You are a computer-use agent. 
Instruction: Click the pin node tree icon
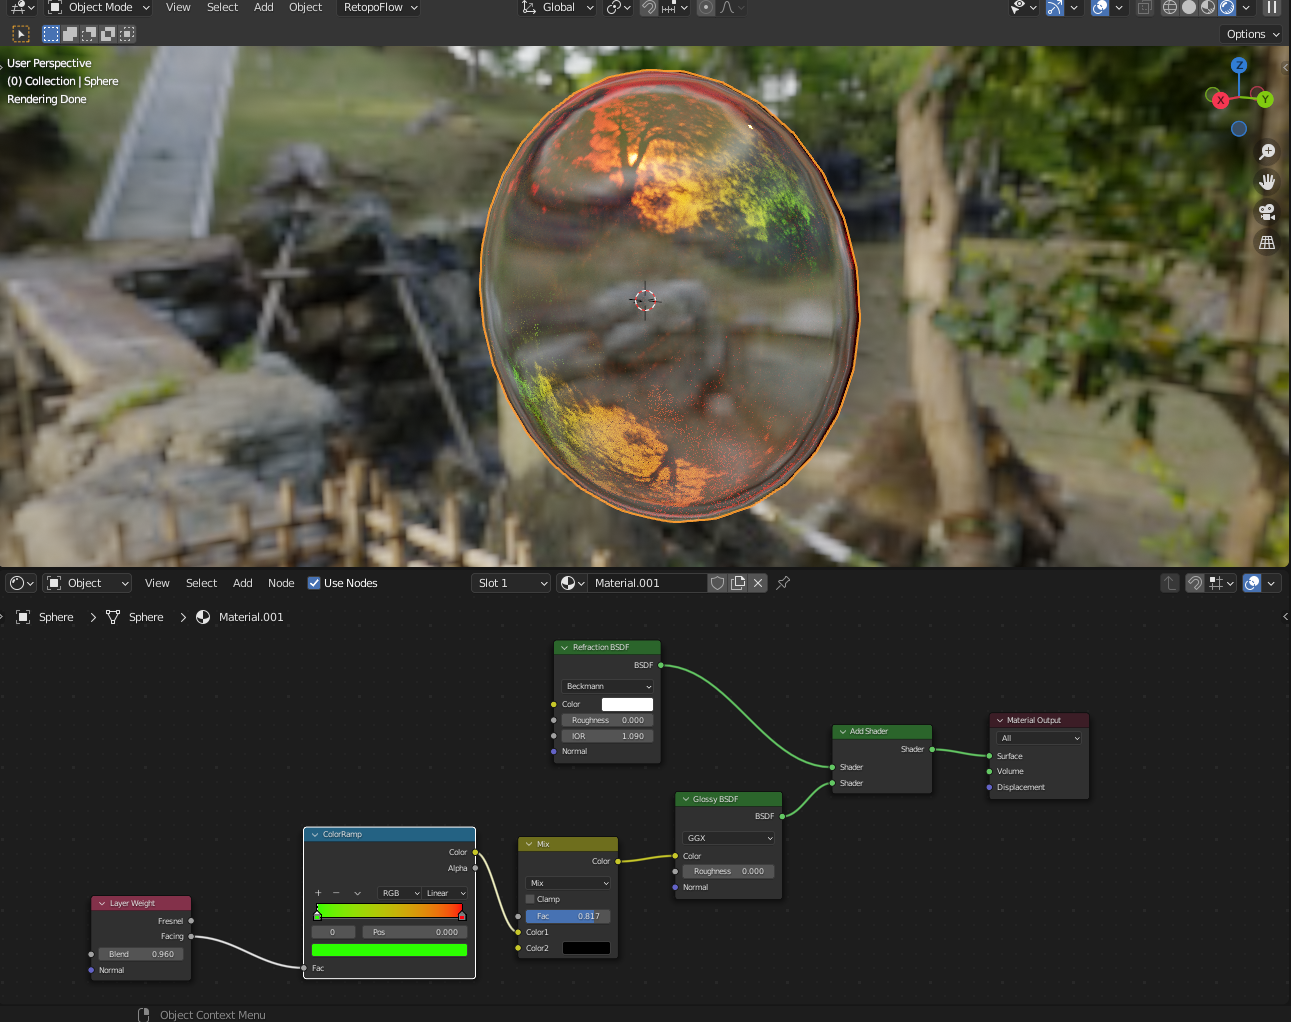783,583
